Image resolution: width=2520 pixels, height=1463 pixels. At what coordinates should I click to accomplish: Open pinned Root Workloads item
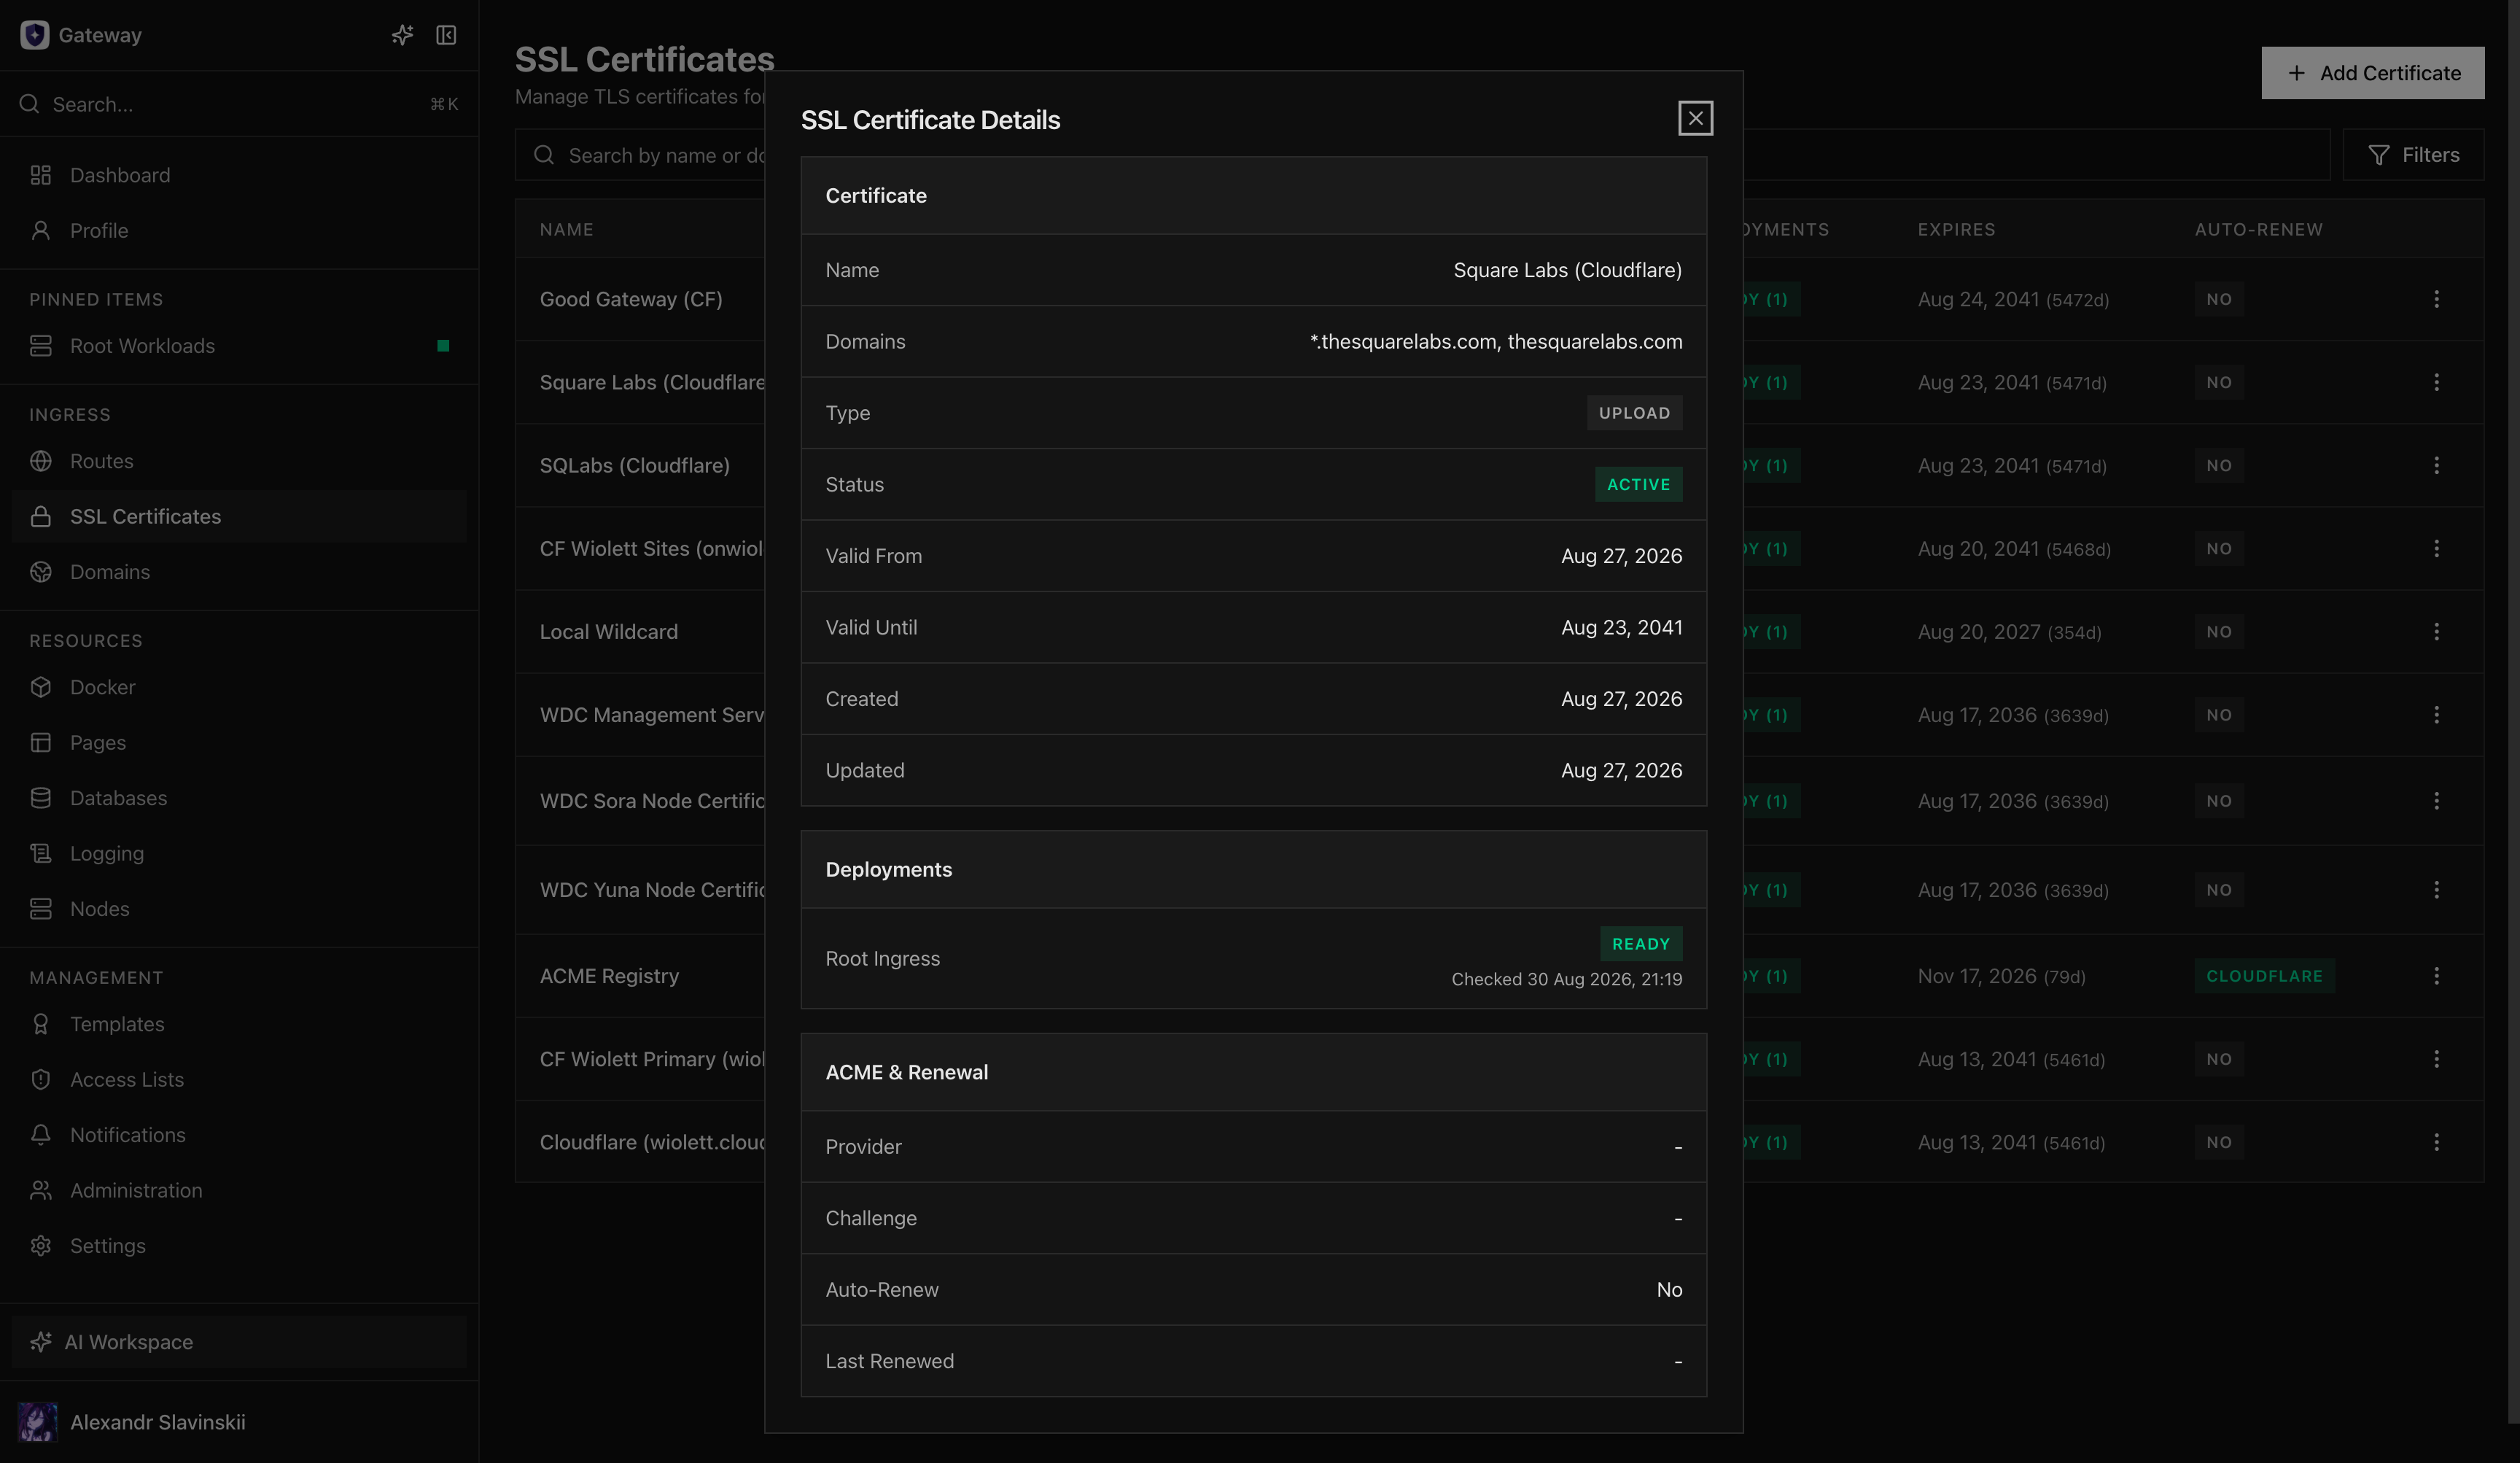tap(239, 346)
